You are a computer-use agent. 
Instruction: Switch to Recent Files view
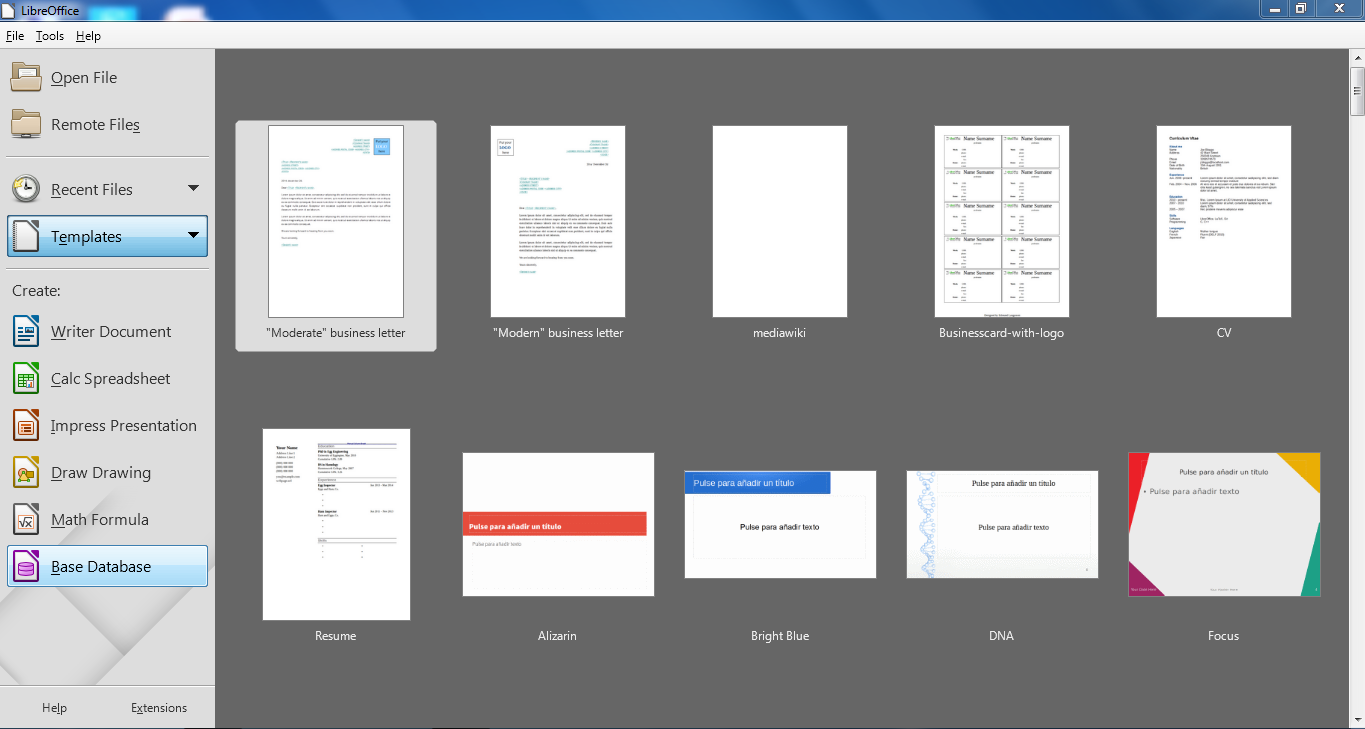point(92,189)
